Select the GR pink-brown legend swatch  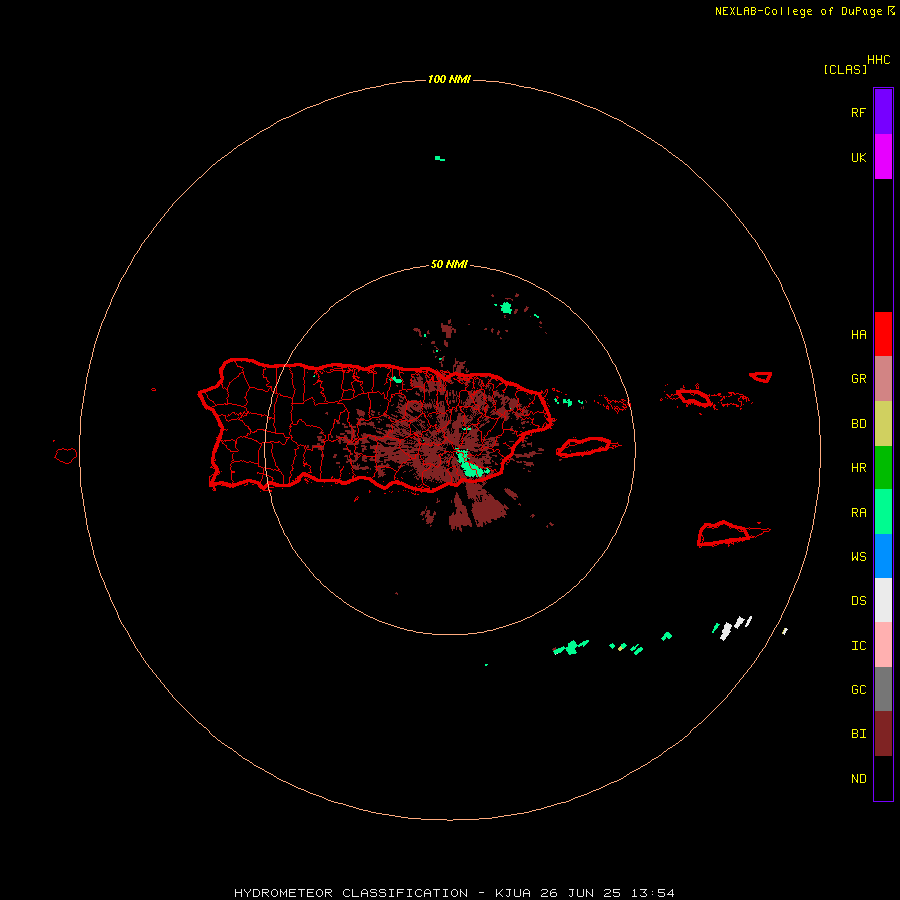point(883,379)
